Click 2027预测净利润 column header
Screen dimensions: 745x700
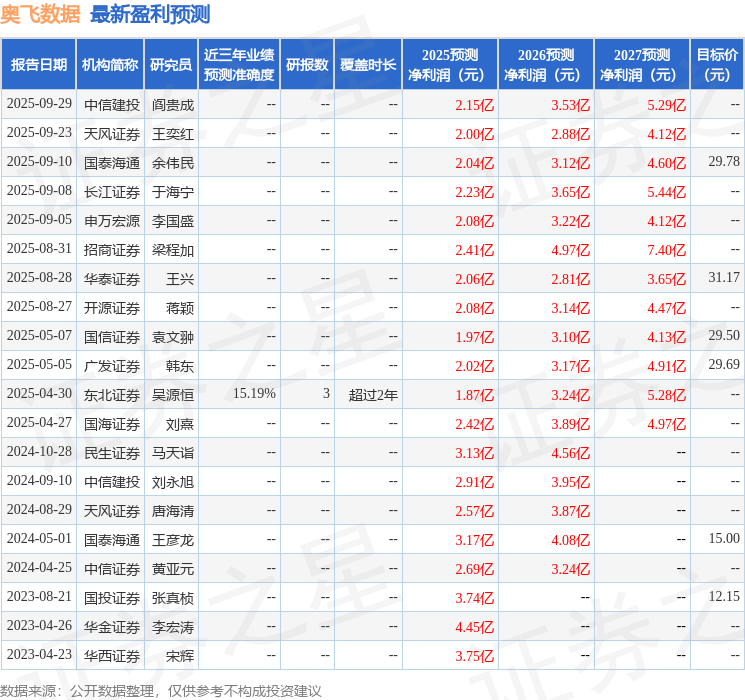point(642,65)
